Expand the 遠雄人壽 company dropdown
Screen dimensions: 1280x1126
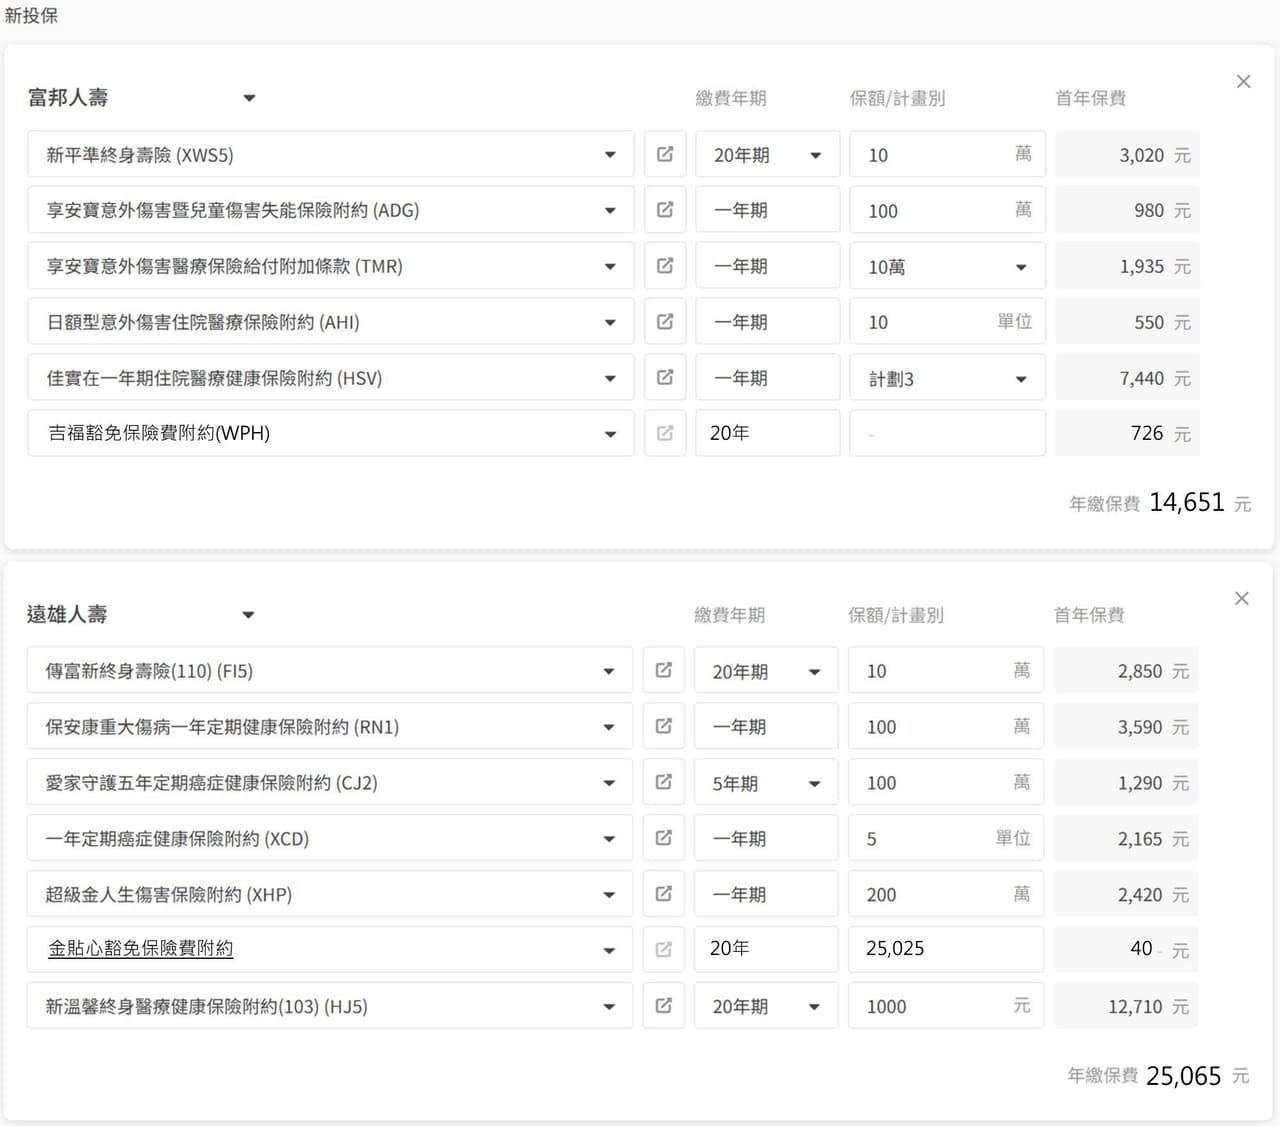[248, 615]
